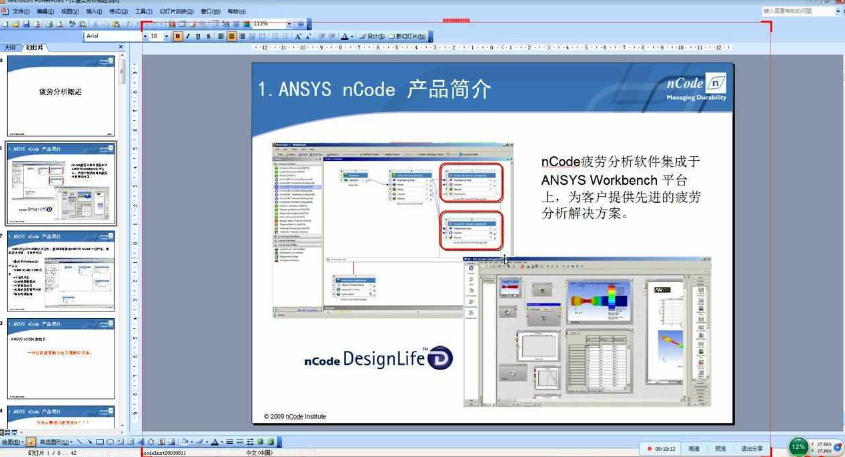Open the Arial font name dropdown
Viewport: 845px width, 457px height.
tap(141, 36)
